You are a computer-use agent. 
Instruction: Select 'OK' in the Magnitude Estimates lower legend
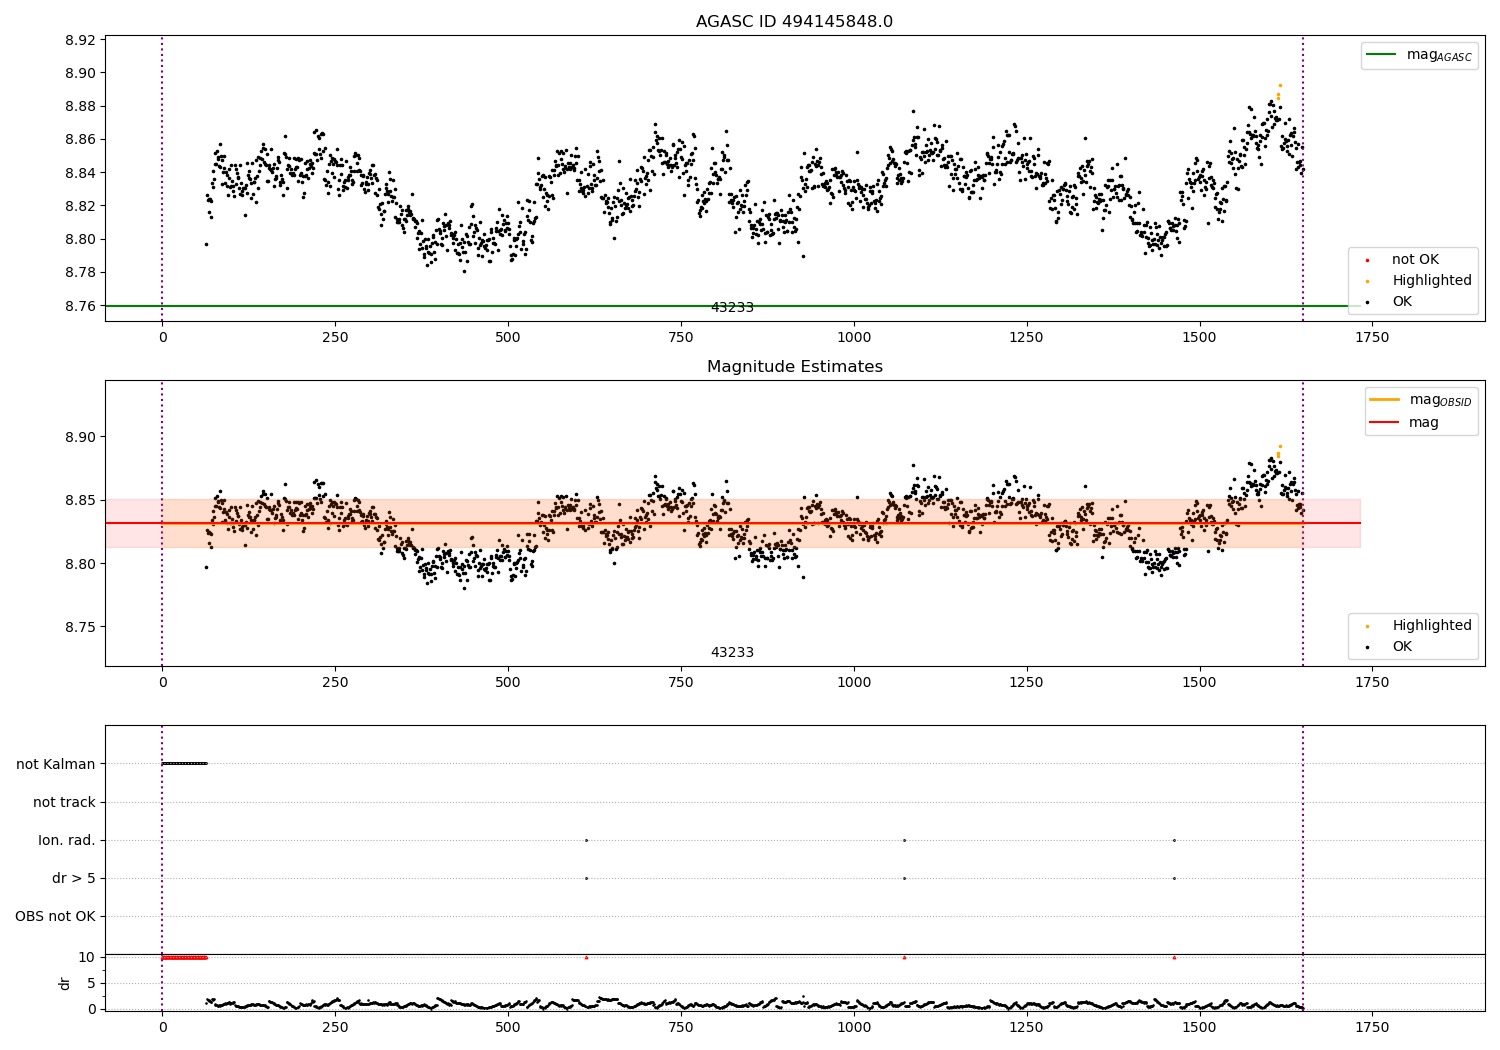pyautogui.click(x=1402, y=647)
